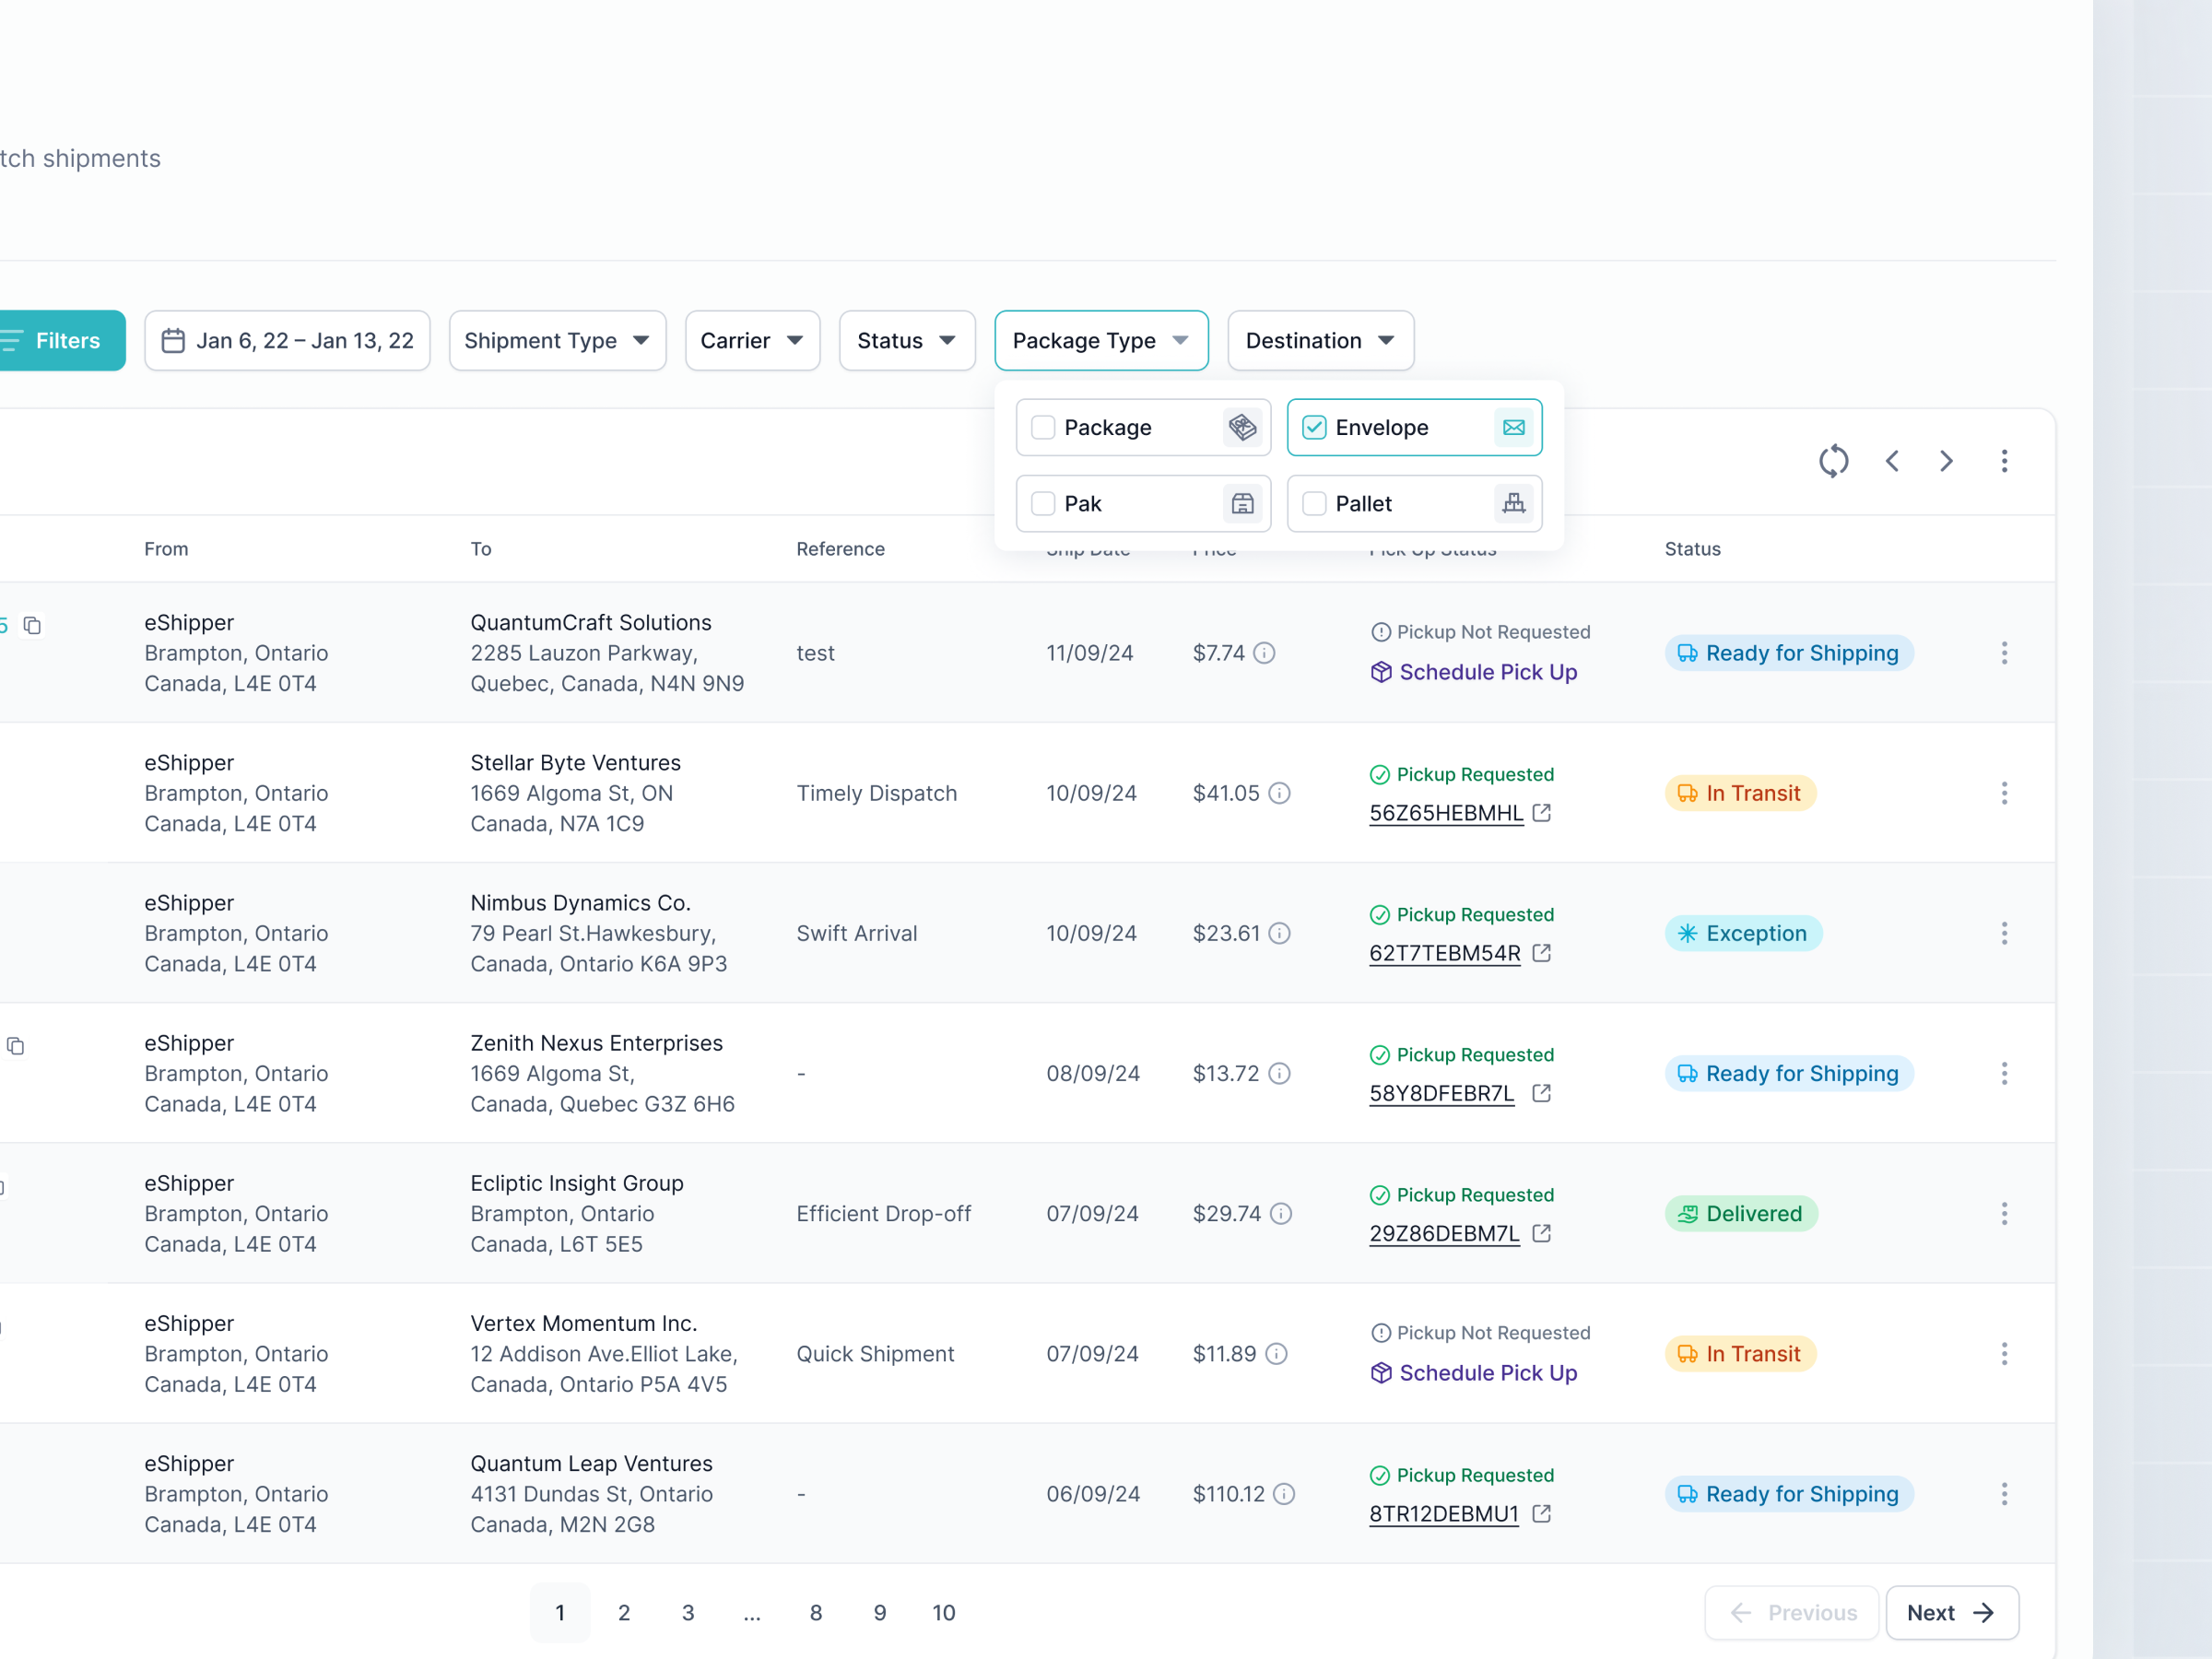
Task: Open the Status filter dropdown
Action: (906, 340)
